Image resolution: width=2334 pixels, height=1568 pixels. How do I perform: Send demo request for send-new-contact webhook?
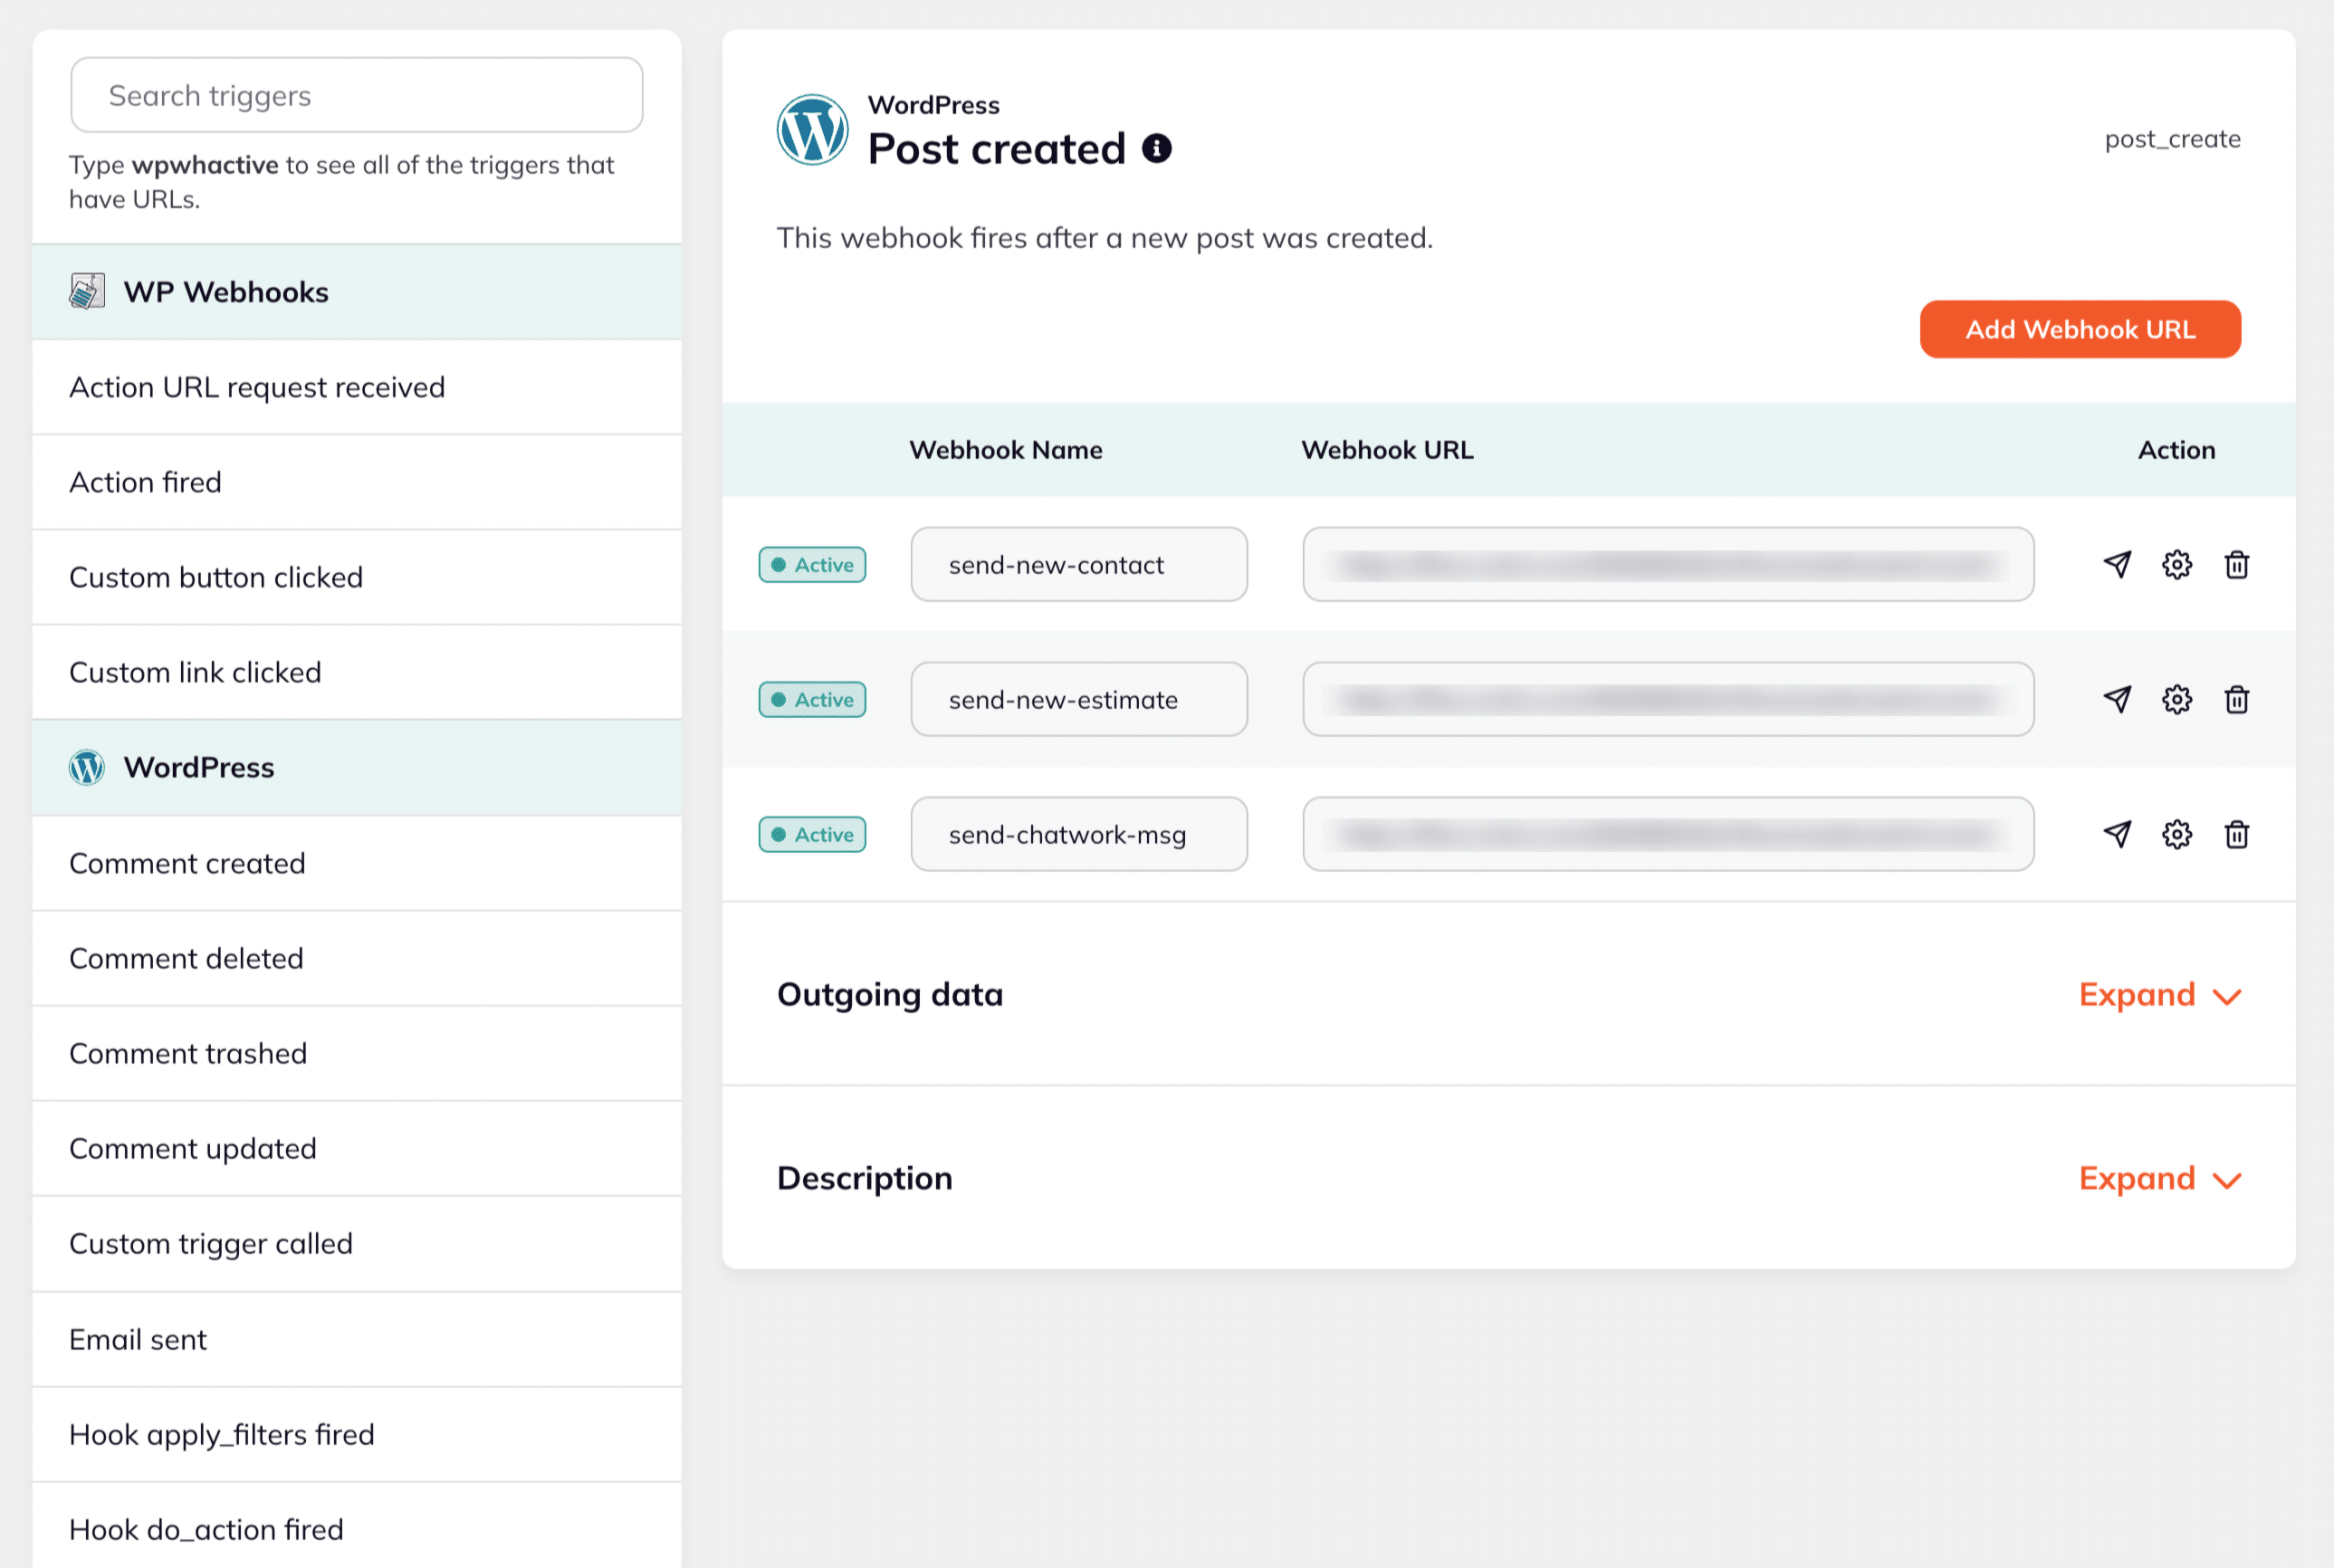2116,564
